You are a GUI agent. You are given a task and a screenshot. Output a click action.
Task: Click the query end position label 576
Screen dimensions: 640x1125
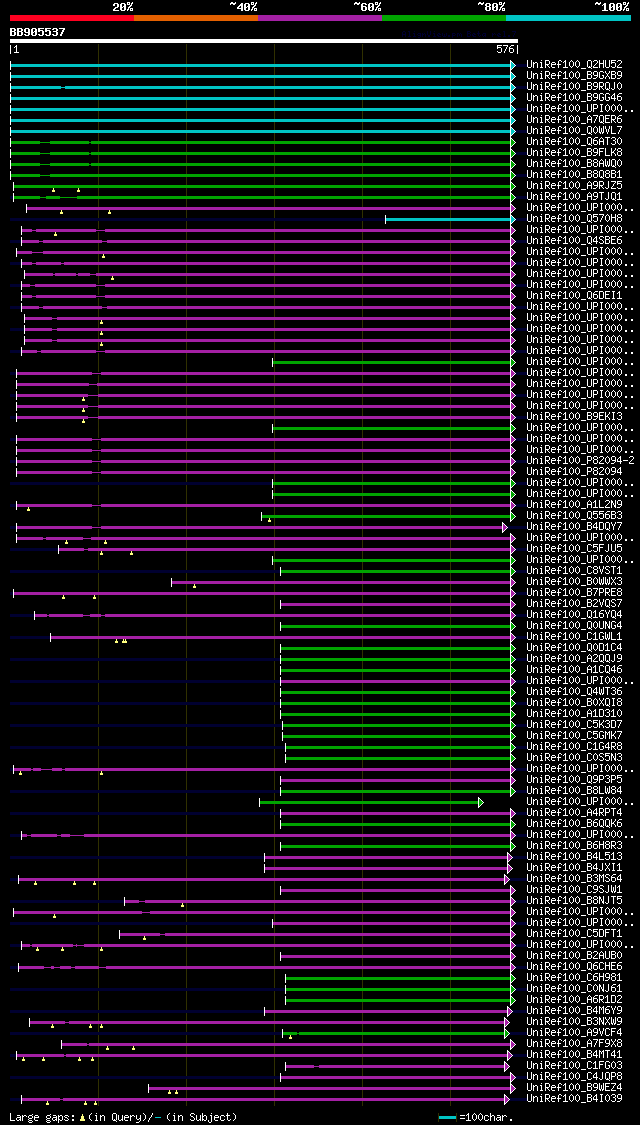(x=505, y=50)
